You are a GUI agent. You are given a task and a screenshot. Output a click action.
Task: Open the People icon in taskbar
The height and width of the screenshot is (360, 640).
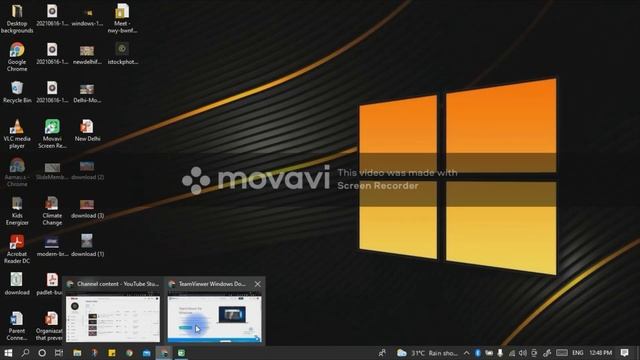pyautogui.click(x=382, y=353)
